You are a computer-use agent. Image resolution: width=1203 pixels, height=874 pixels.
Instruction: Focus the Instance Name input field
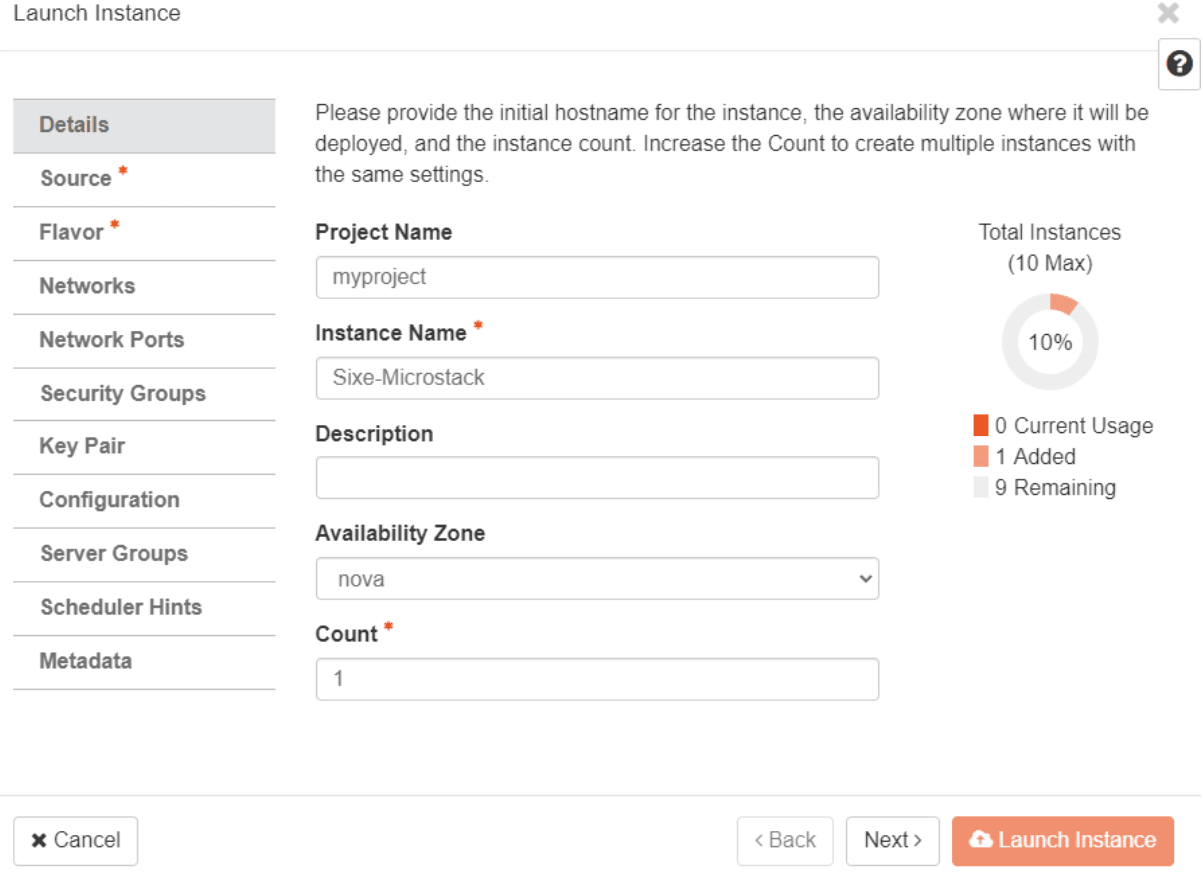pyautogui.click(x=597, y=378)
